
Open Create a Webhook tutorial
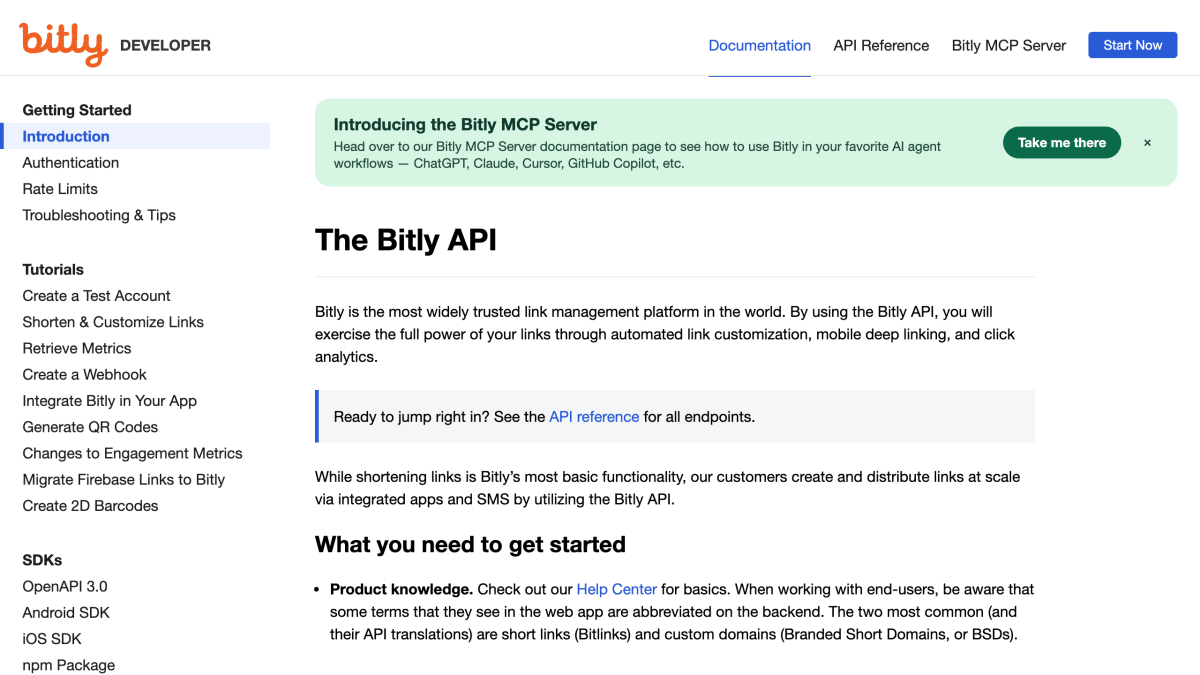click(x=84, y=374)
